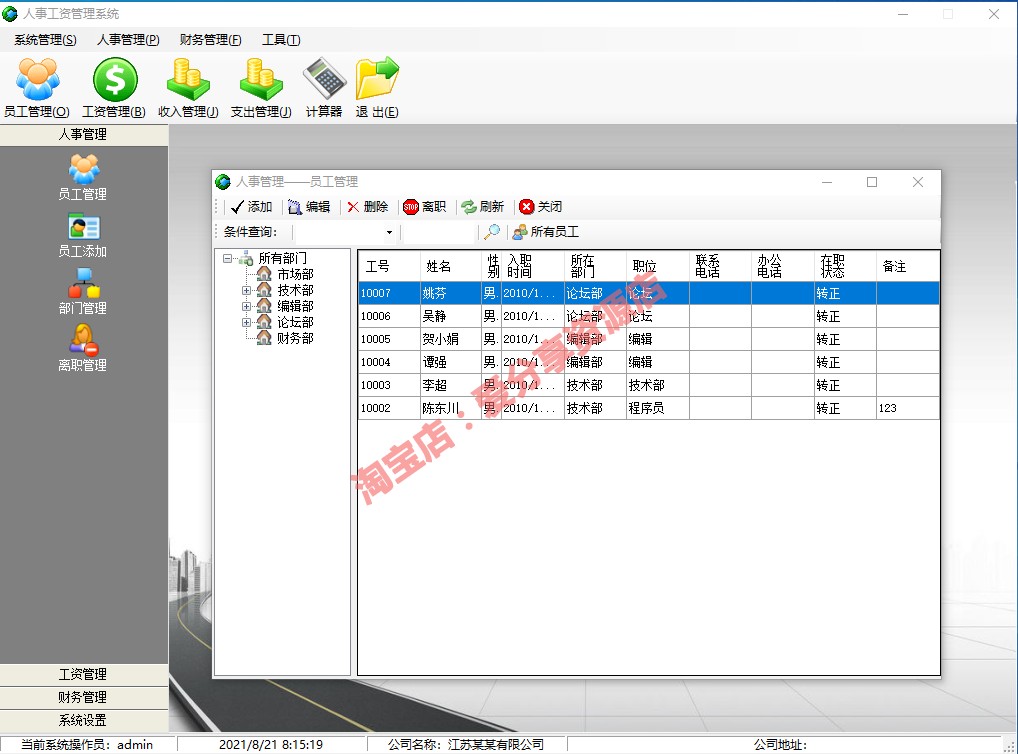Screen dimensions: 1018x754
Task: Minimize the 人事管理——员工管理 window
Action: click(x=827, y=182)
